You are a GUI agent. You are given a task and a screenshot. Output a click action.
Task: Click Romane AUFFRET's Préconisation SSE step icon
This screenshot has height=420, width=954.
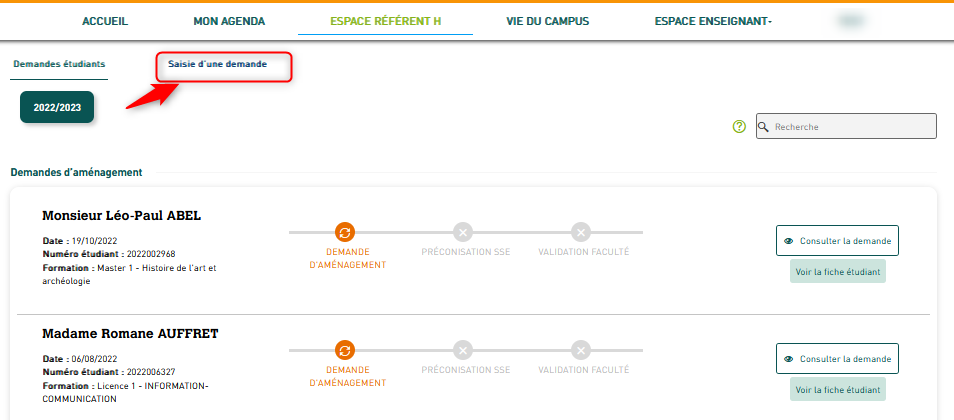pyautogui.click(x=462, y=350)
